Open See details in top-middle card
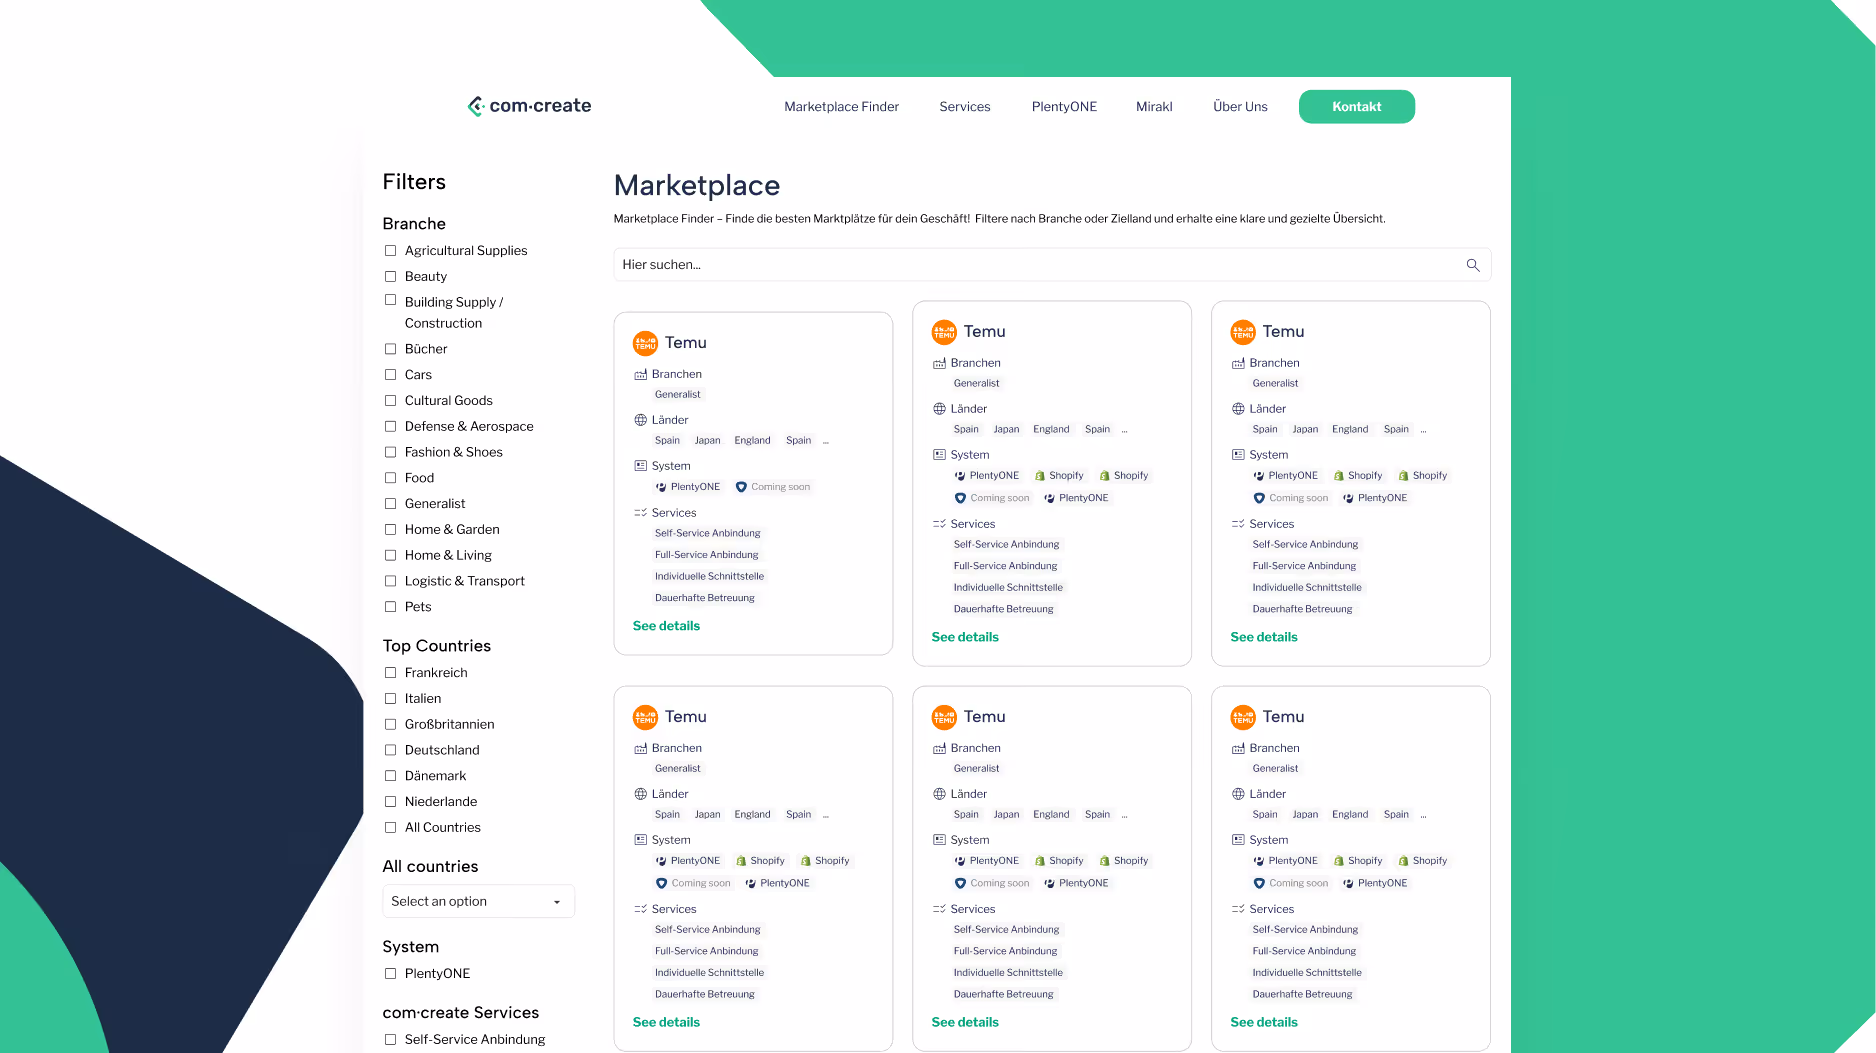 (x=965, y=637)
